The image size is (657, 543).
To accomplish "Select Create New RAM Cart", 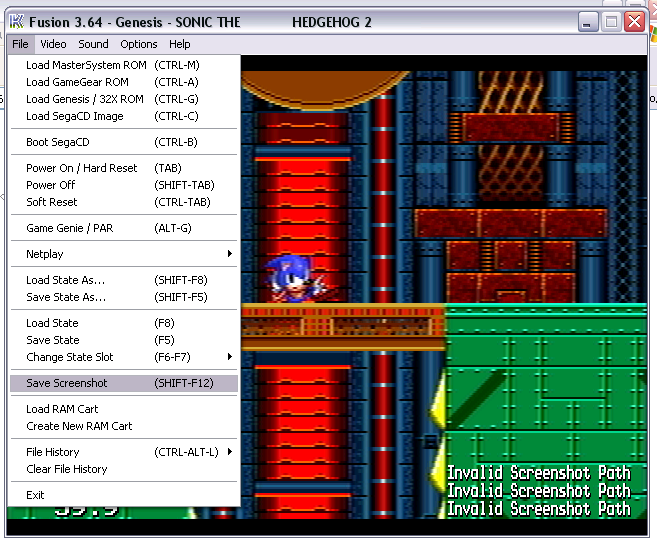I will pyautogui.click(x=124, y=426).
